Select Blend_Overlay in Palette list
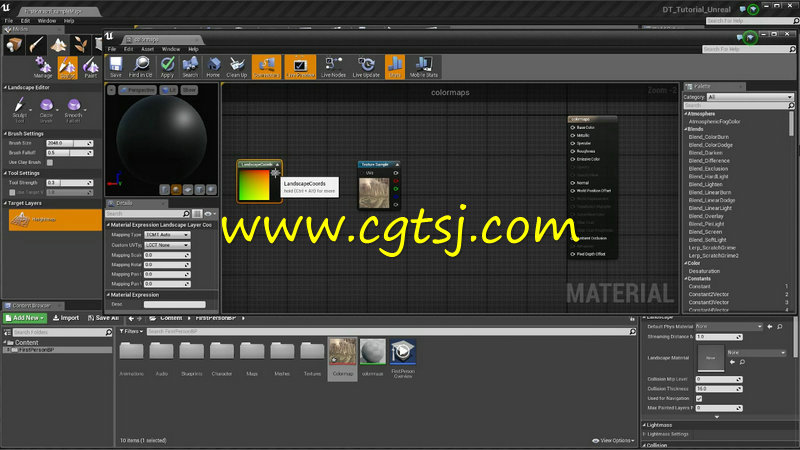The height and width of the screenshot is (450, 800). click(x=706, y=216)
